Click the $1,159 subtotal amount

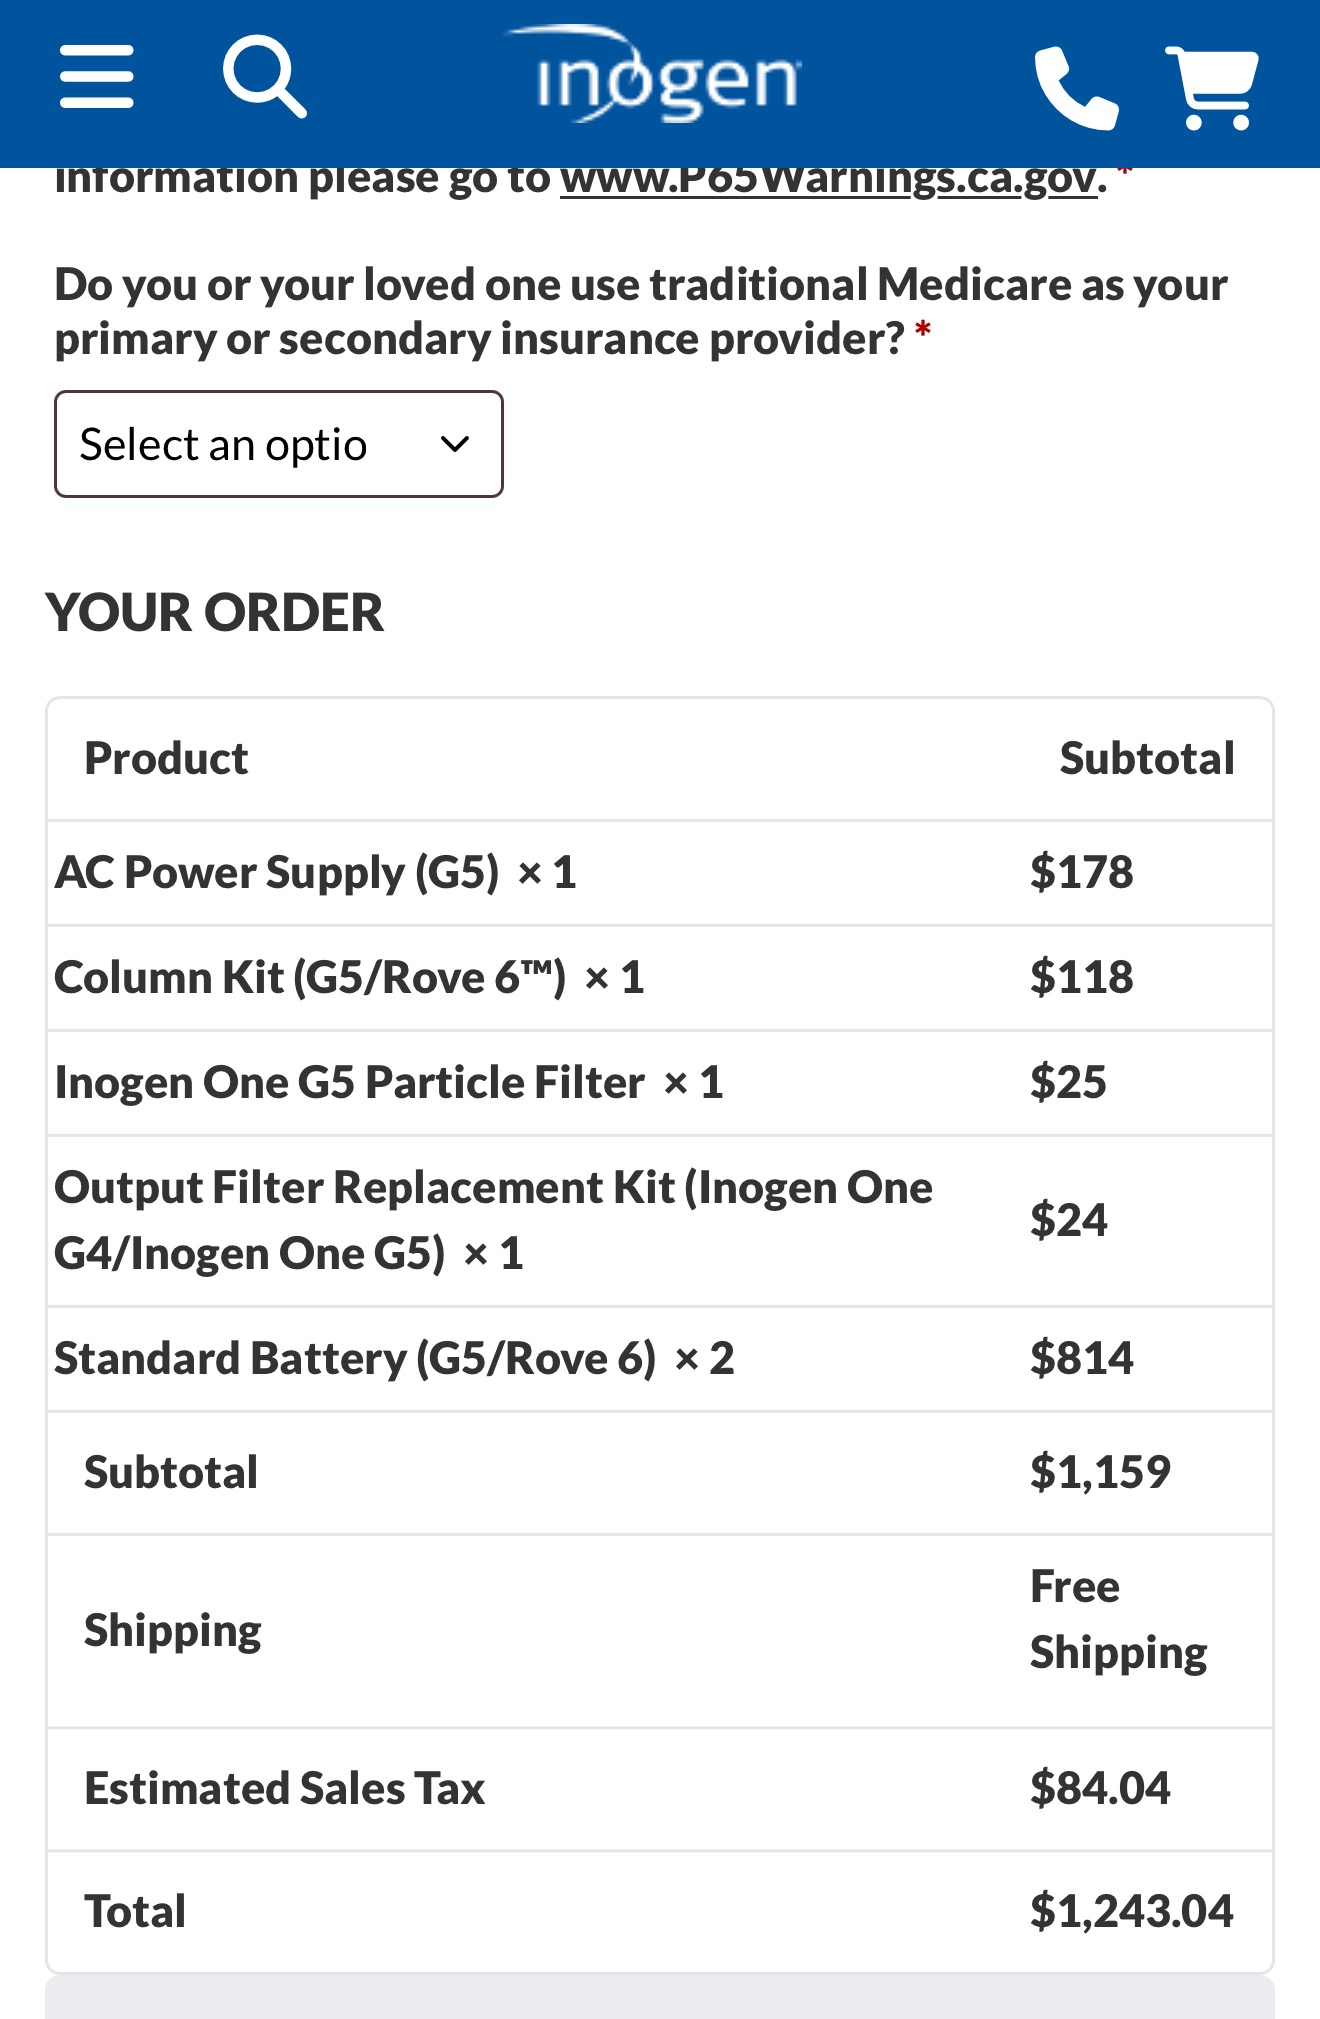point(1099,1472)
